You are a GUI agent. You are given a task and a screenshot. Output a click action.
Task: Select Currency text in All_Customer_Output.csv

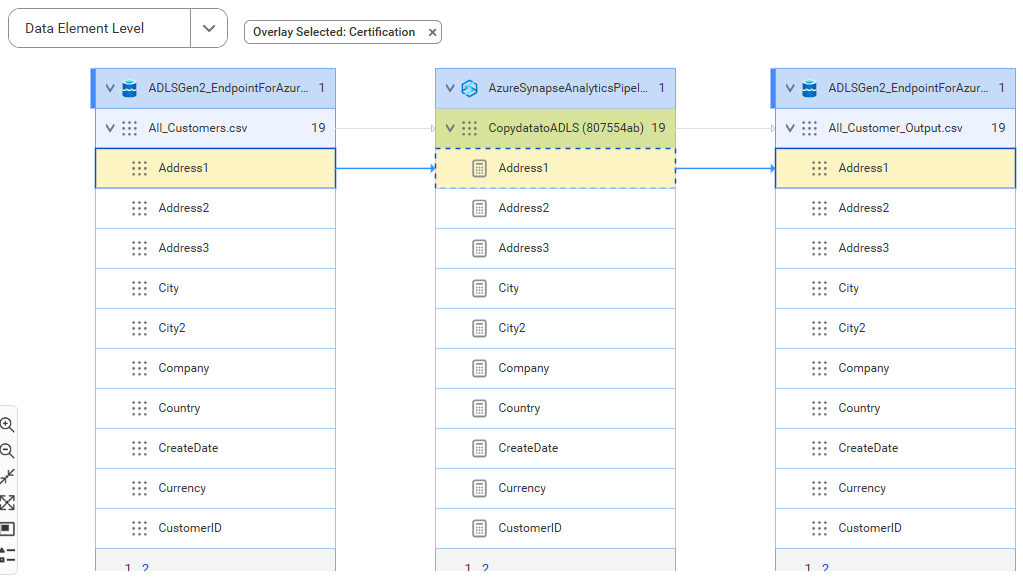[x=862, y=489]
